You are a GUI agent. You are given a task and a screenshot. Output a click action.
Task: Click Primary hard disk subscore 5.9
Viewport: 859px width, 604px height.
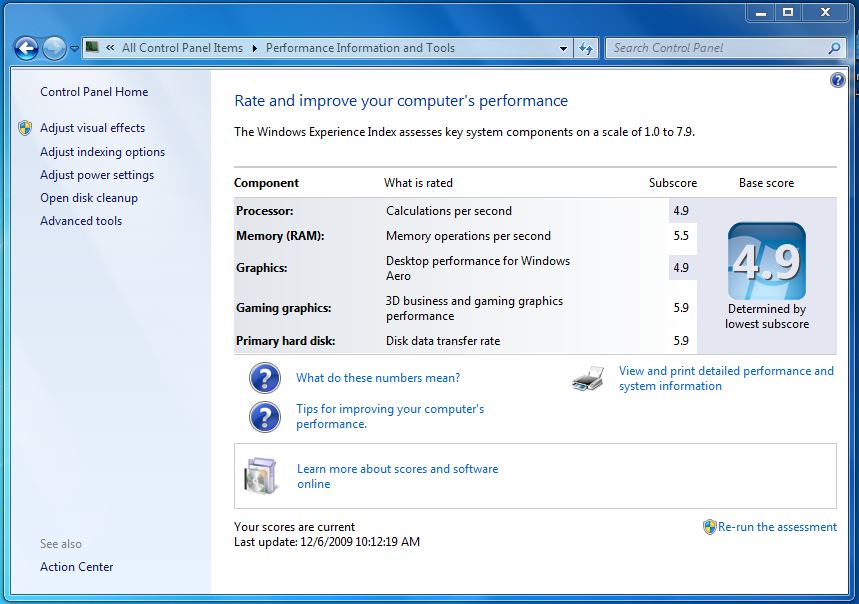point(681,341)
